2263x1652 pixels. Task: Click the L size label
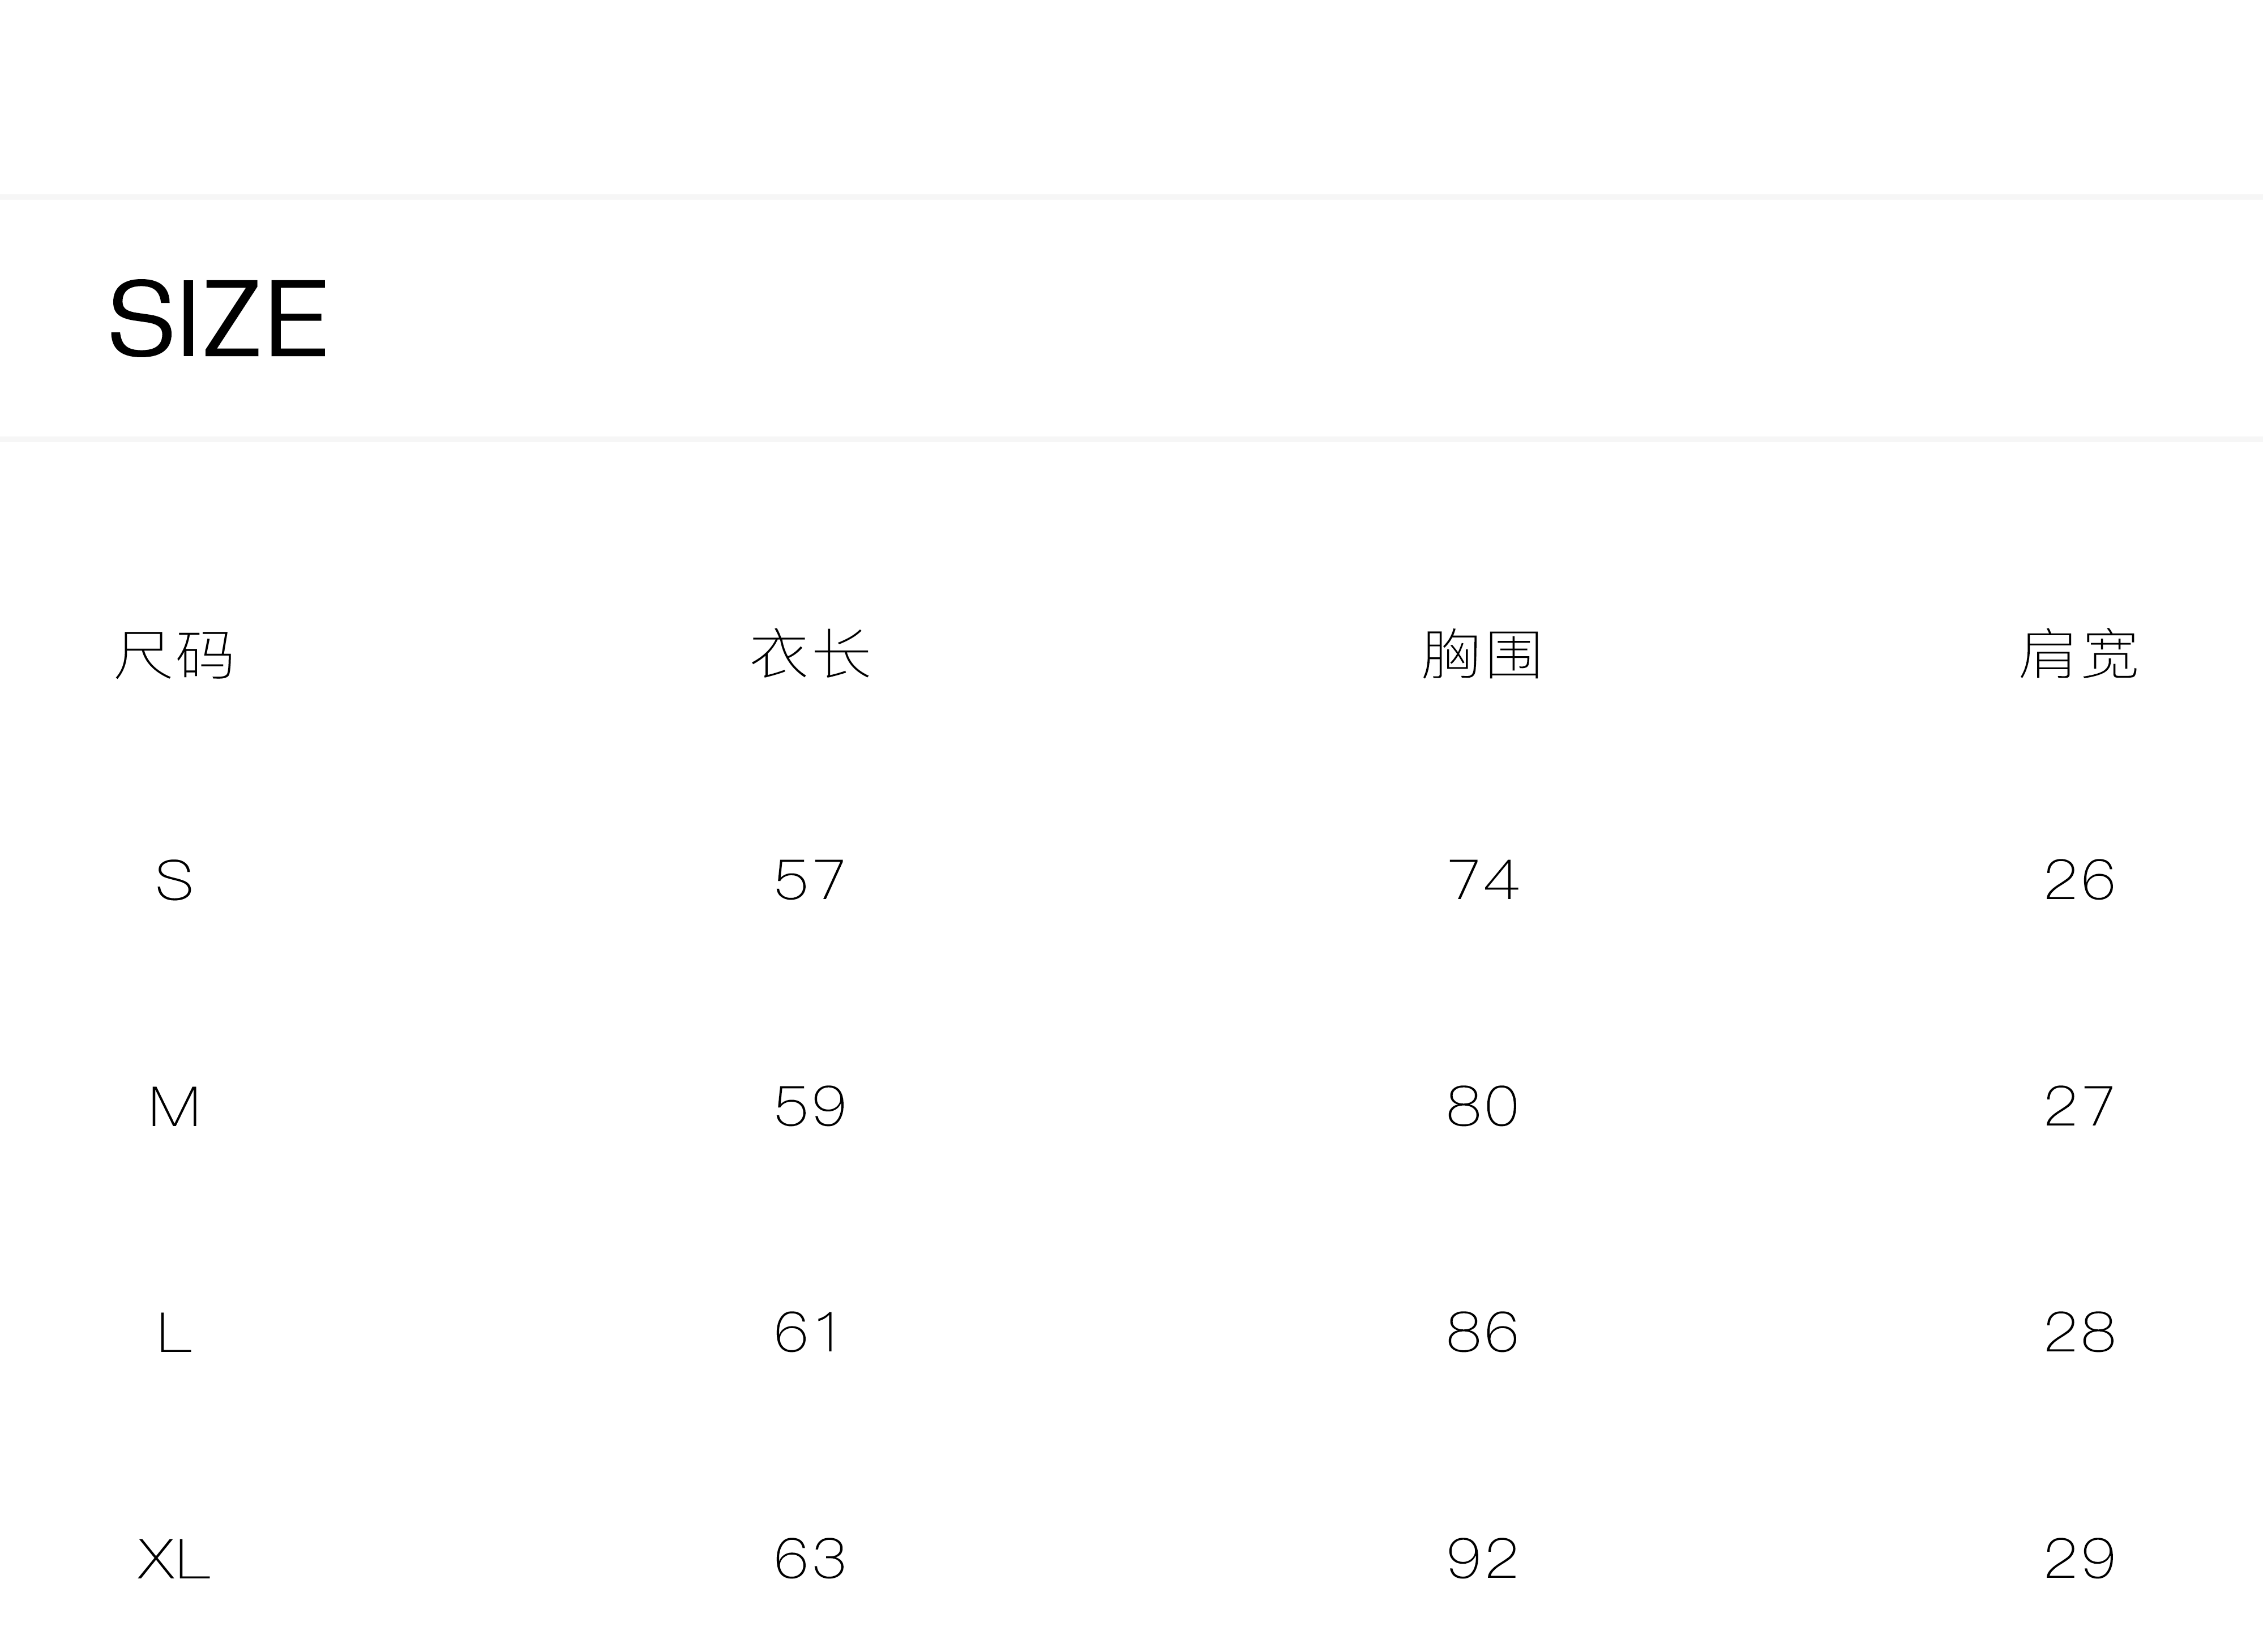[174, 1332]
